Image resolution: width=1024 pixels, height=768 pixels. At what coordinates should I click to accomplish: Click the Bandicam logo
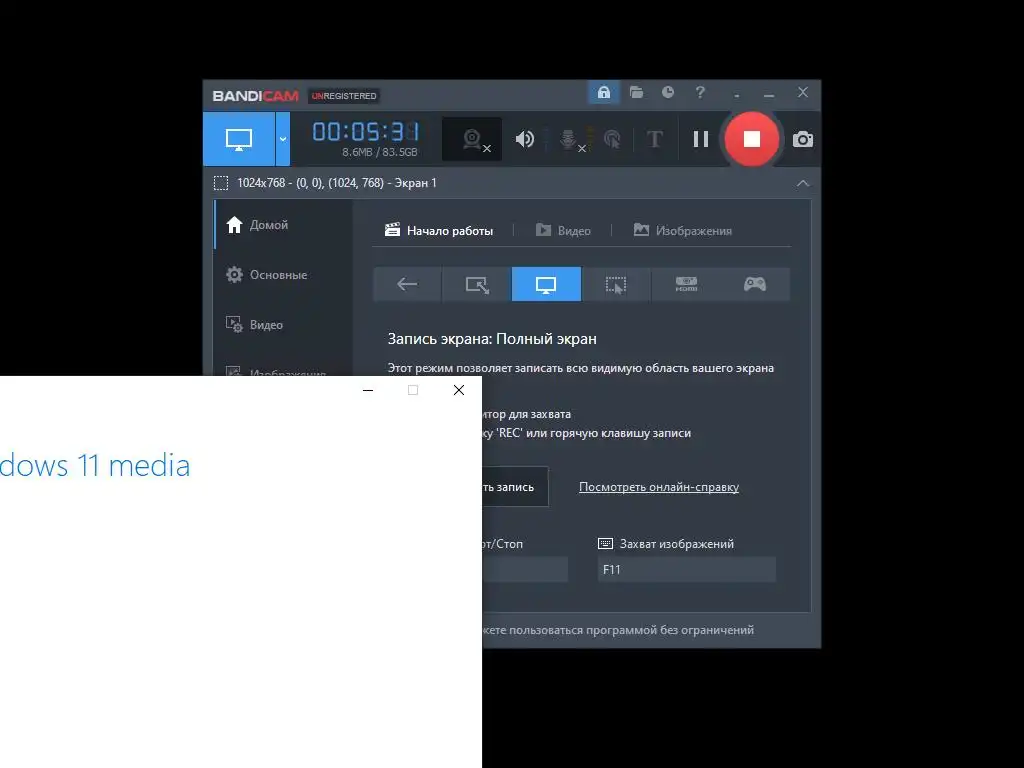click(255, 96)
